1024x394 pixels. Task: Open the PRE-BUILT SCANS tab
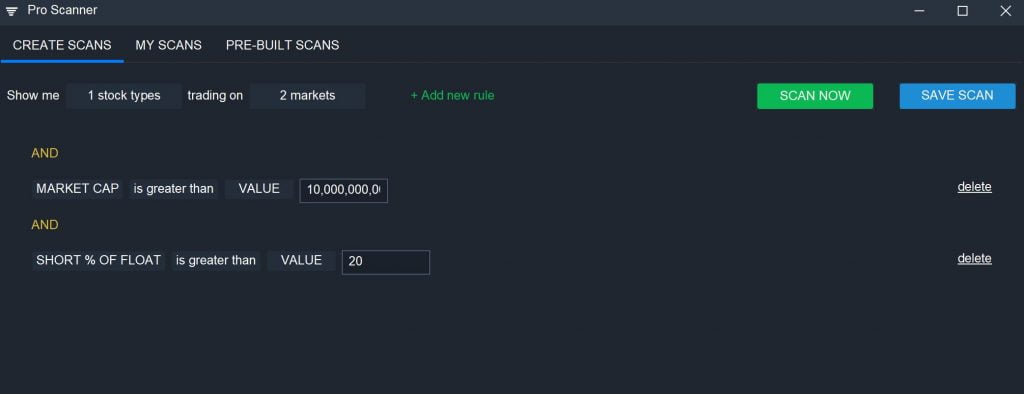[x=283, y=45]
